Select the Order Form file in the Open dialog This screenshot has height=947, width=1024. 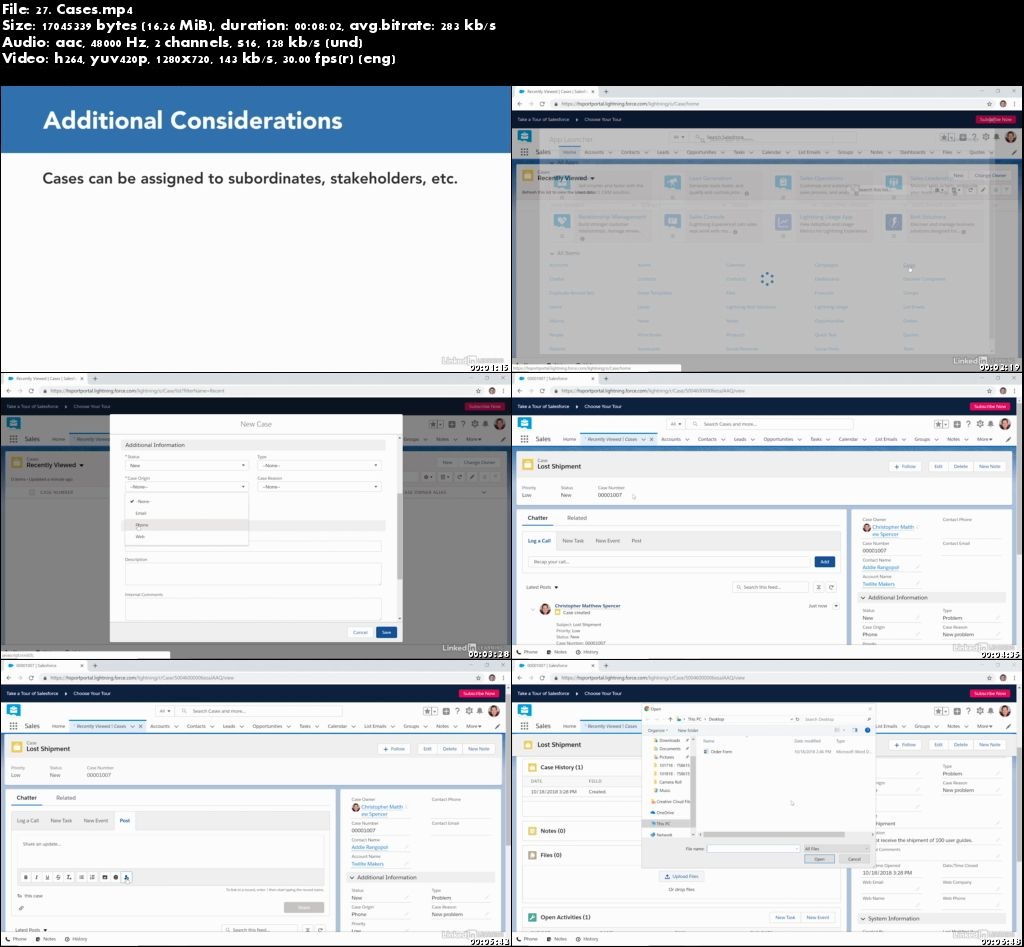[x=718, y=752]
